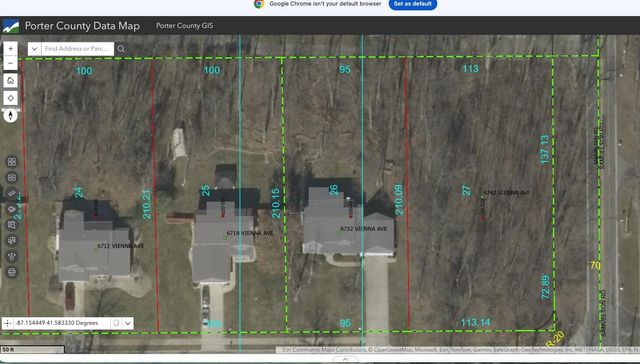Open the second round widget under grid
The height and width of the screenshot is (364, 640).
[x=12, y=178]
